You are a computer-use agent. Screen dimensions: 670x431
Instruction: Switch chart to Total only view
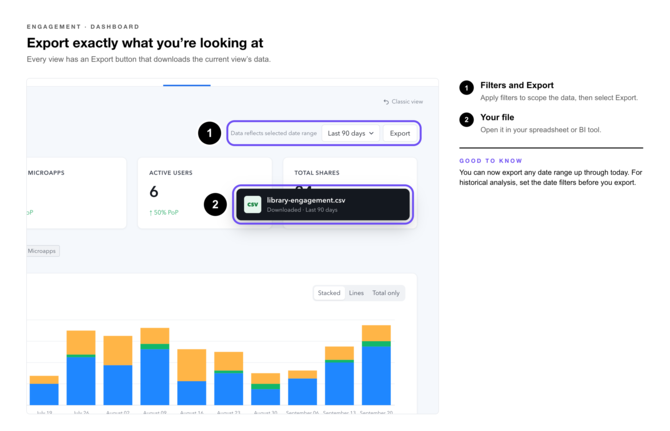(385, 293)
